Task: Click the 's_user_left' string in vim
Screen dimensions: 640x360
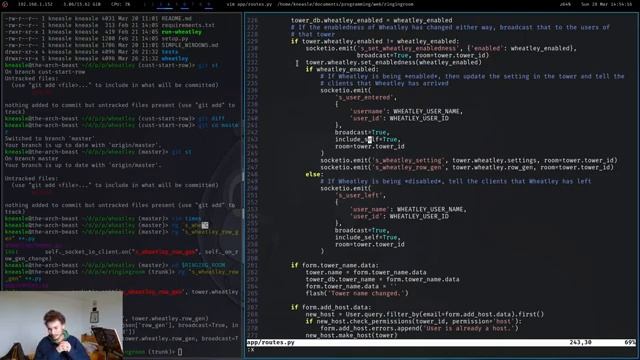Action: click(x=360, y=196)
